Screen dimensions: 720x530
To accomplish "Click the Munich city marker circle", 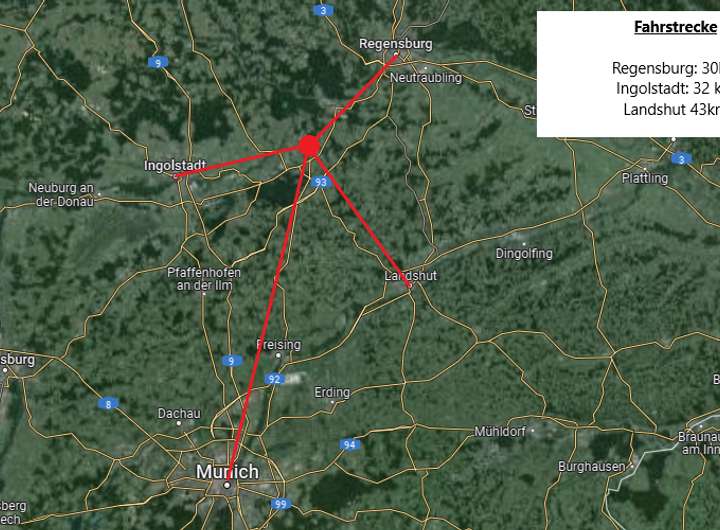I will [227, 485].
